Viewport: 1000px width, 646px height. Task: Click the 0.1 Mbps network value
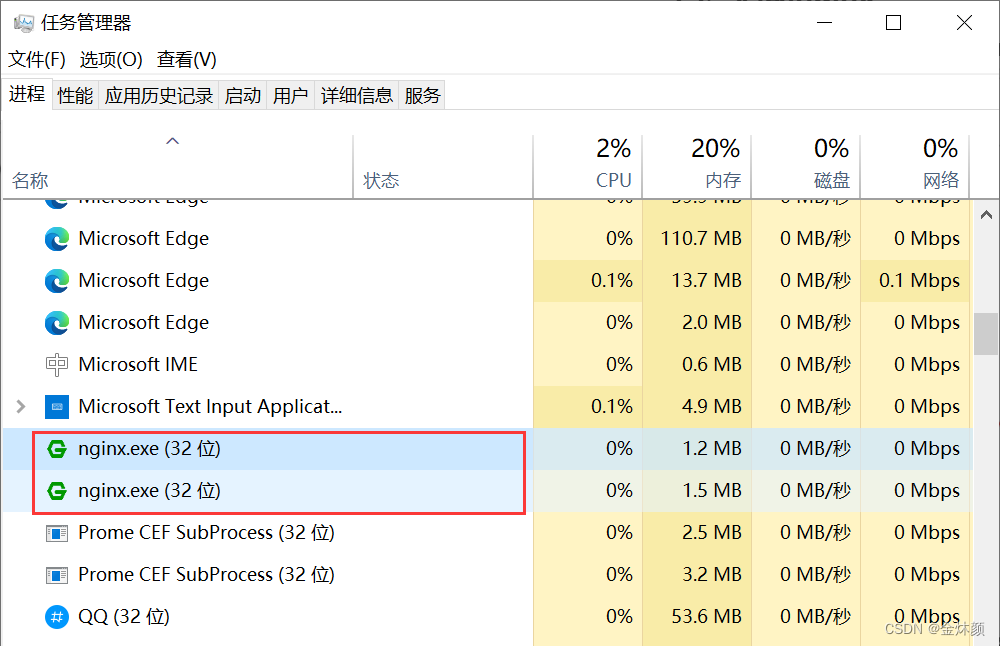[919, 281]
